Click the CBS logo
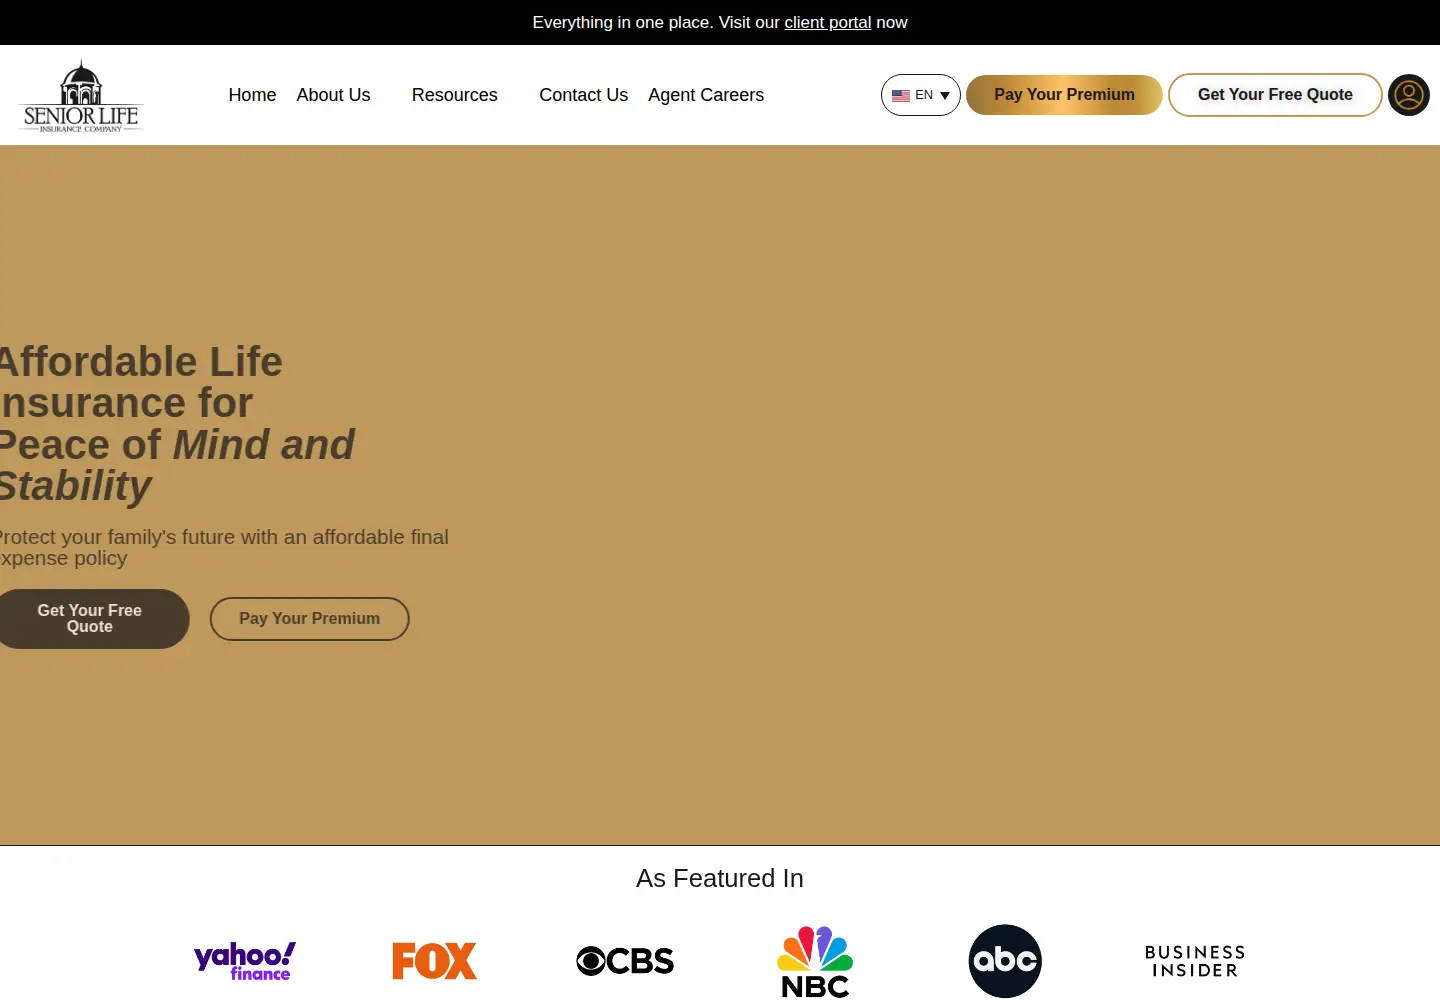 [x=625, y=961]
